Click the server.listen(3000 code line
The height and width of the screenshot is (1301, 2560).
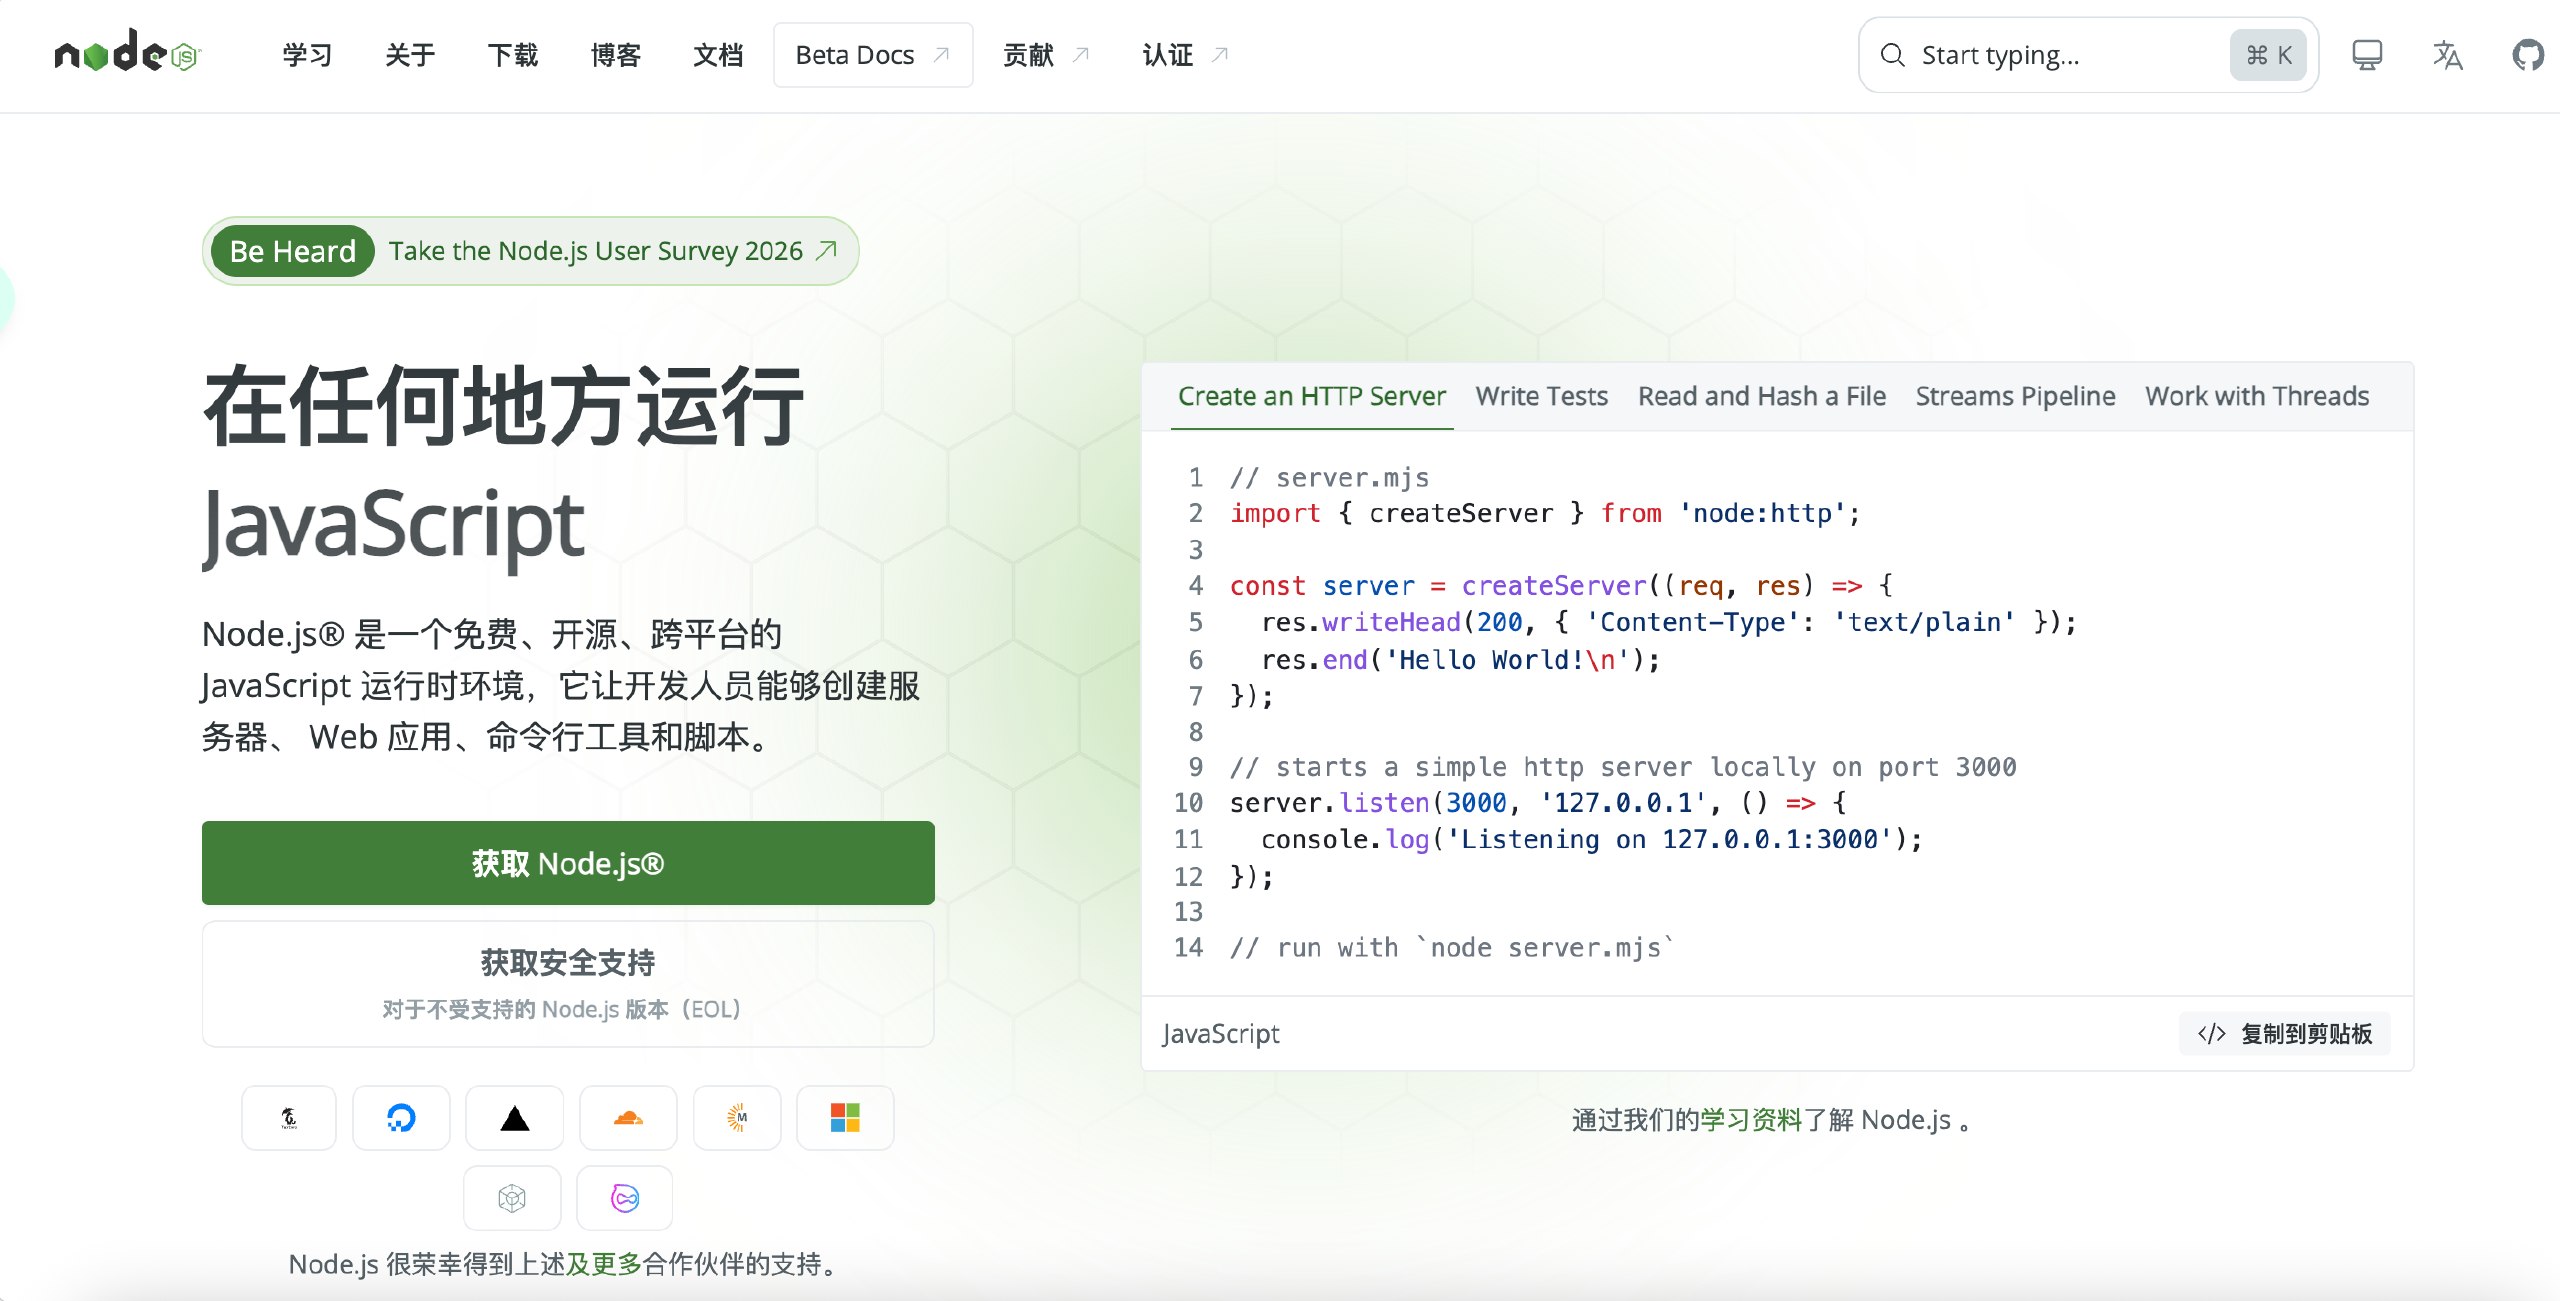[1539, 803]
